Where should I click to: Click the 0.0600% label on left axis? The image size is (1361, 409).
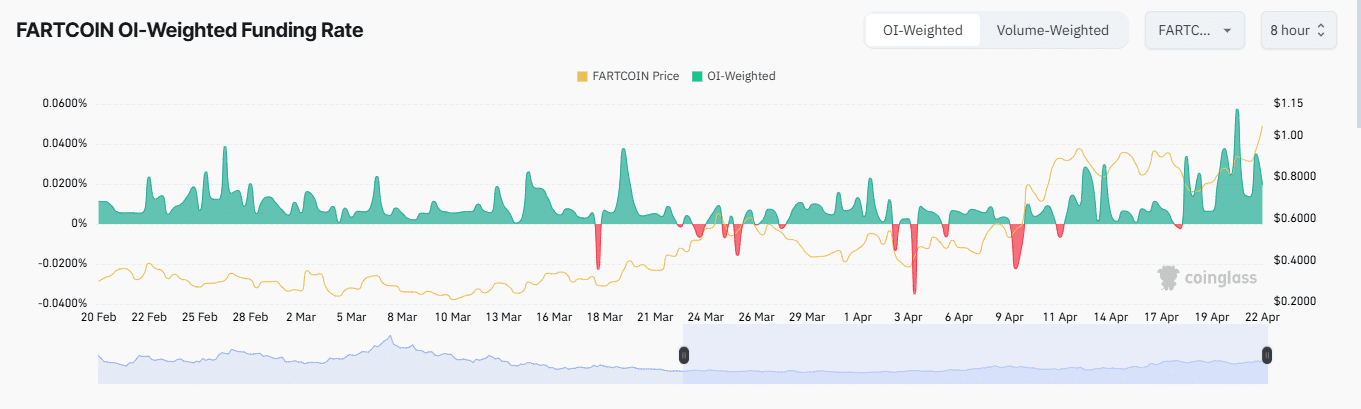tap(65, 104)
